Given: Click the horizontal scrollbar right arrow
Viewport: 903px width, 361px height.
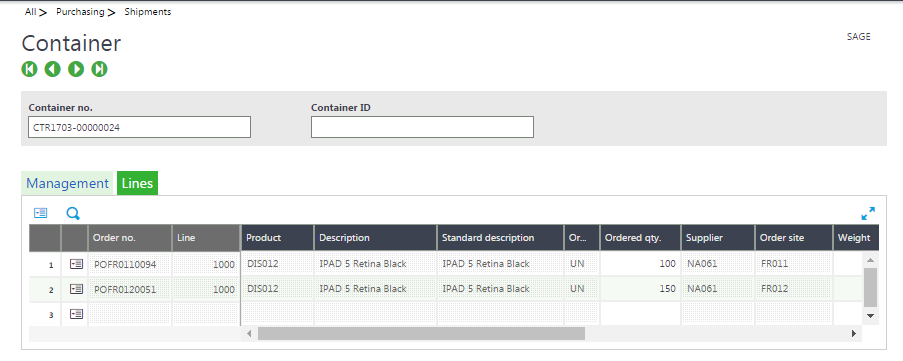Looking at the screenshot, I should tap(853, 333).
